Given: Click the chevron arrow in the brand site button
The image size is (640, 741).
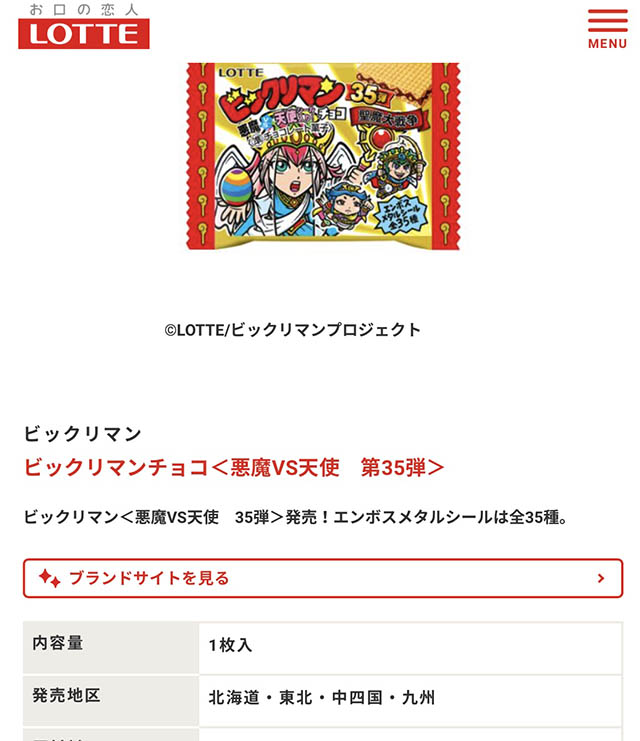Looking at the screenshot, I should tap(601, 578).
